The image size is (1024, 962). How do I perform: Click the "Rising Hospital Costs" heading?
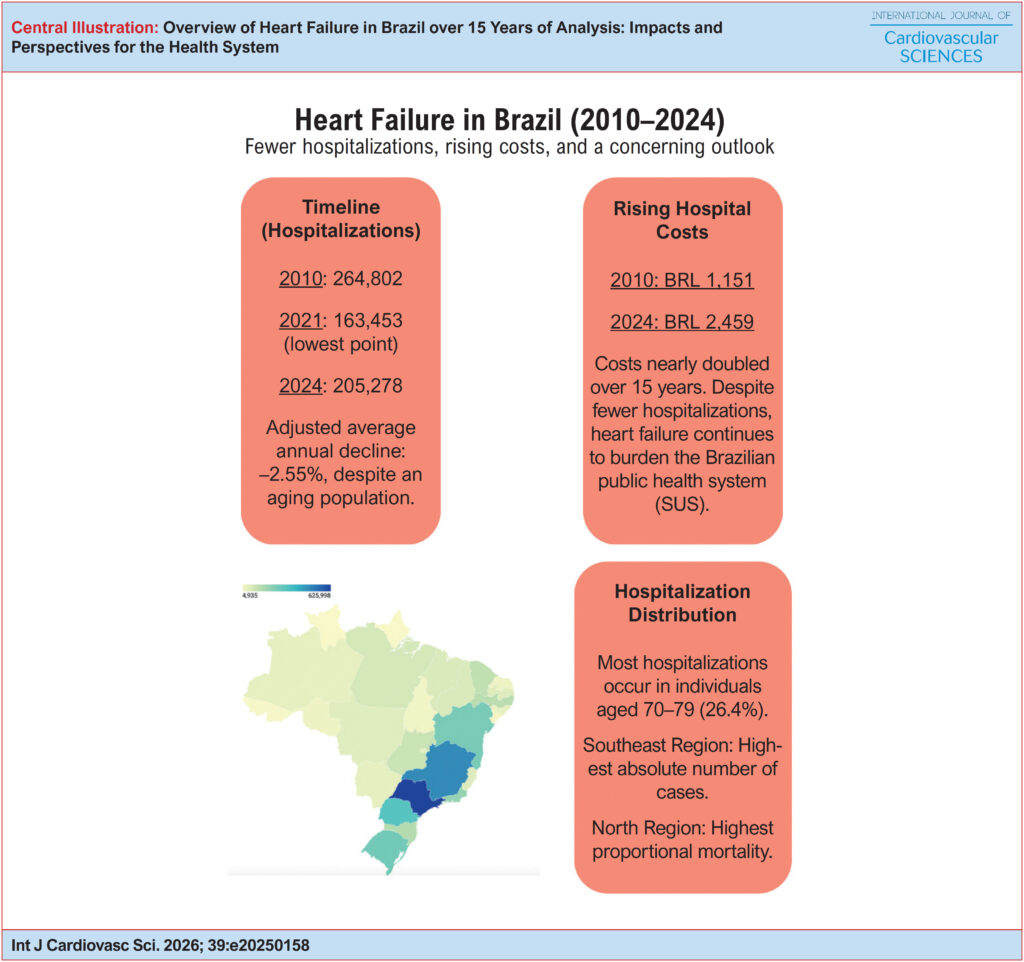click(x=682, y=220)
